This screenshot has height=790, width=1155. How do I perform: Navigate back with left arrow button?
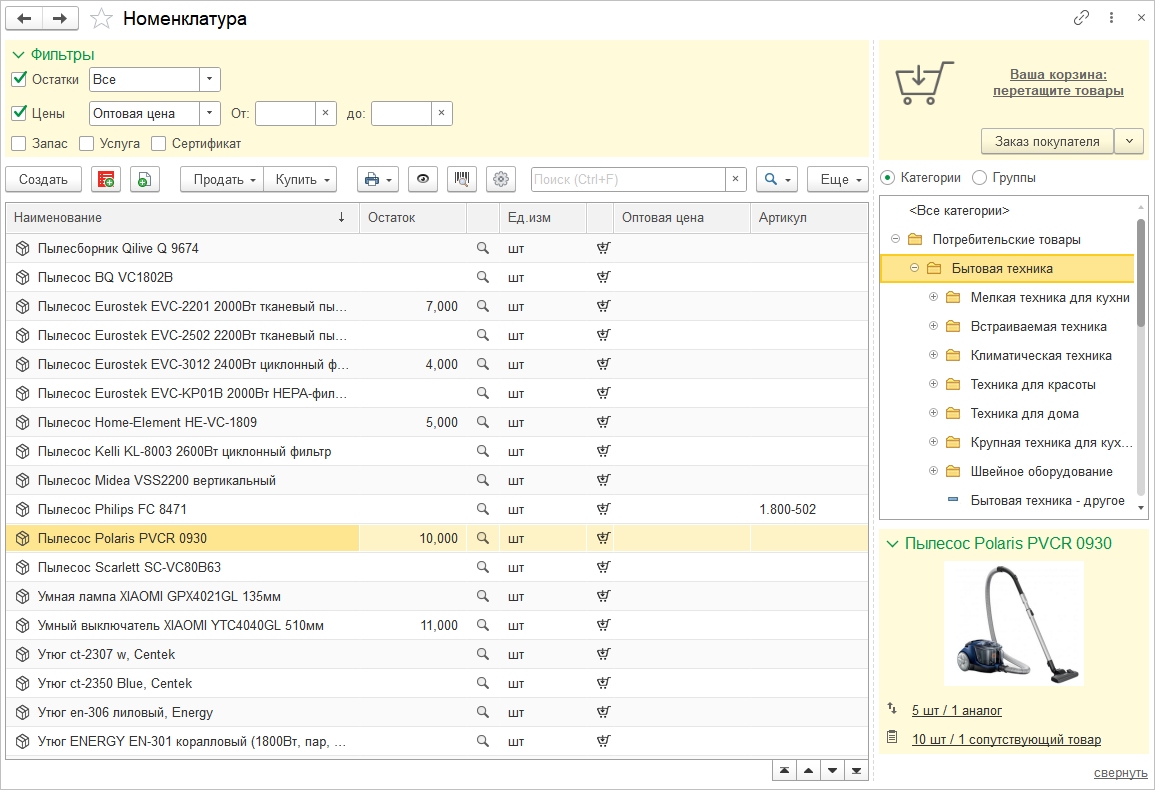coord(25,18)
